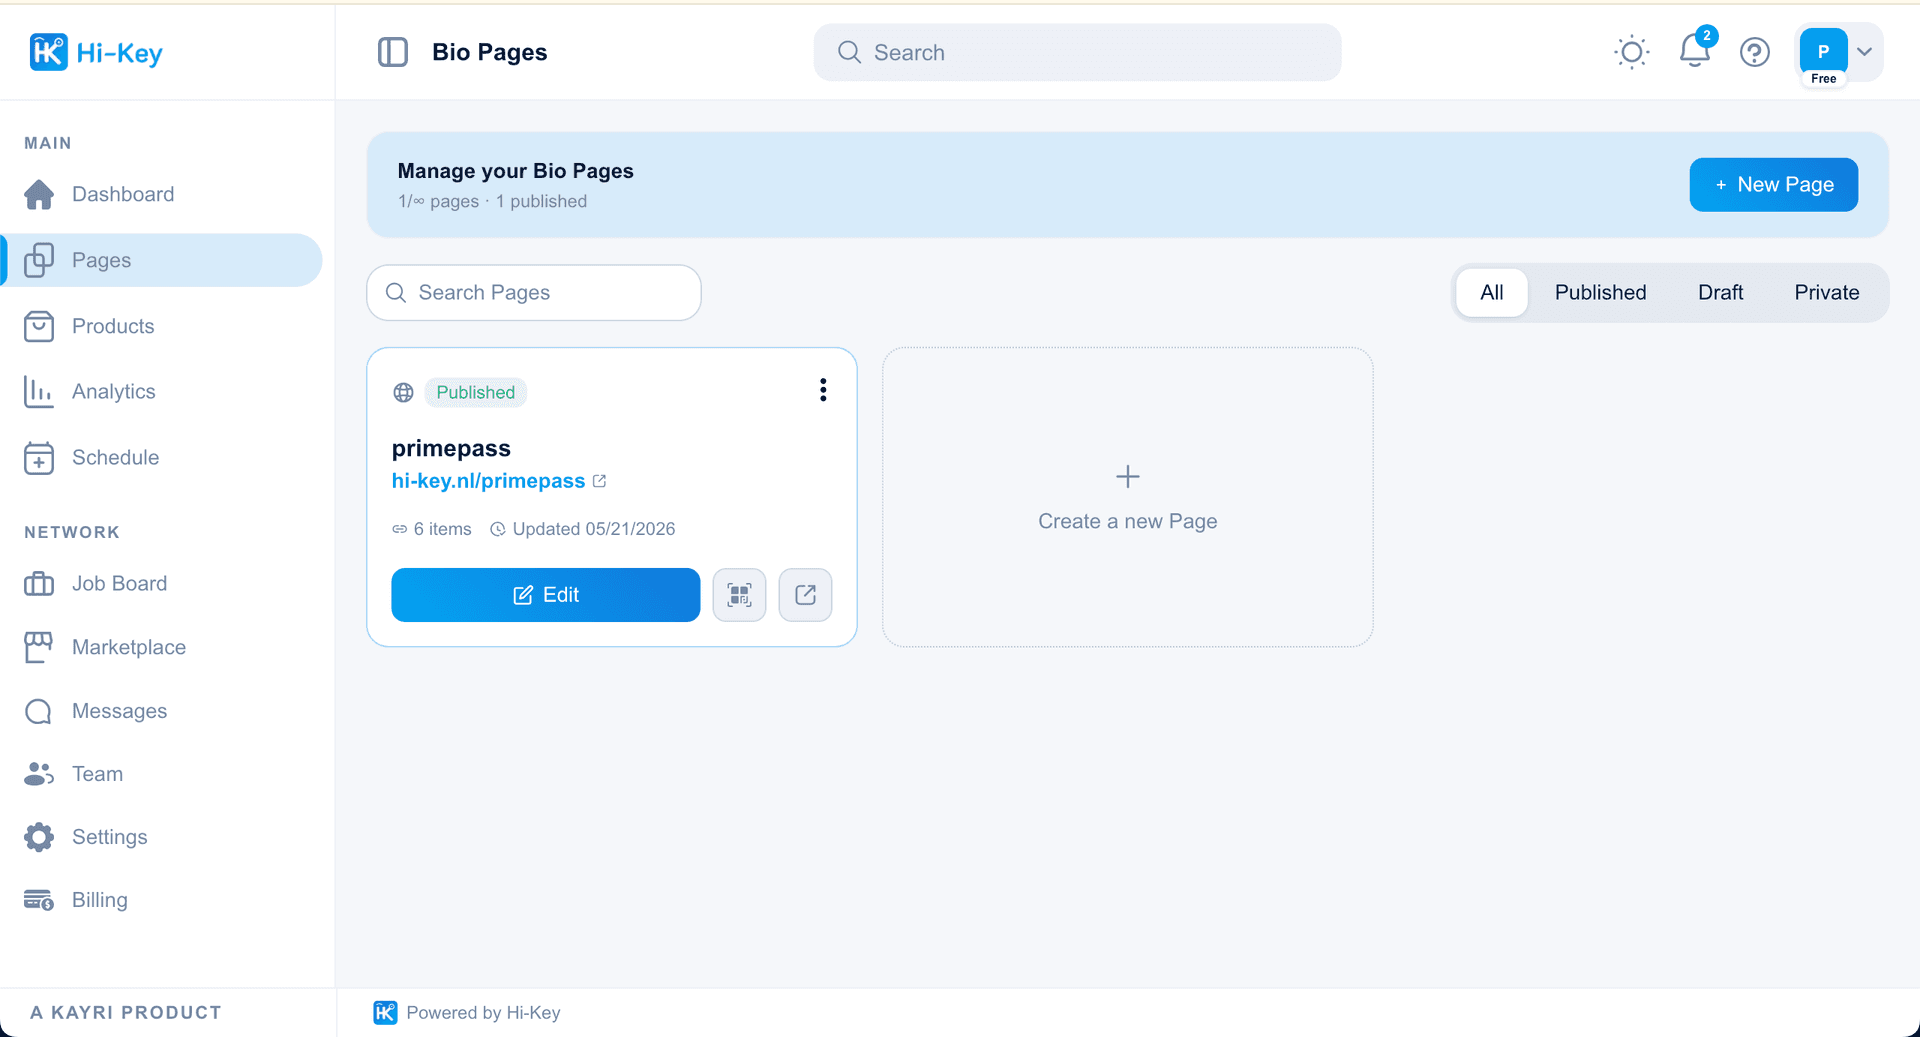Open hi-key.nl/primepass link

pos(488,481)
